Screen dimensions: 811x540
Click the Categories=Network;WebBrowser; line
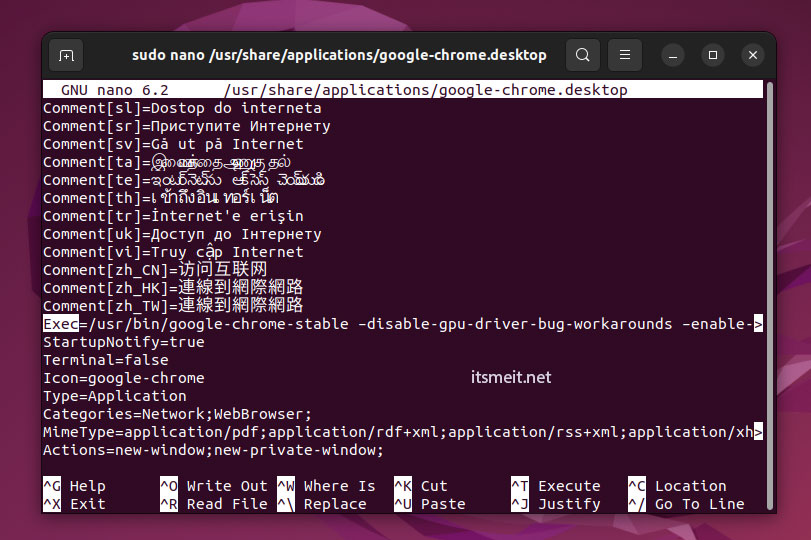tap(177, 414)
